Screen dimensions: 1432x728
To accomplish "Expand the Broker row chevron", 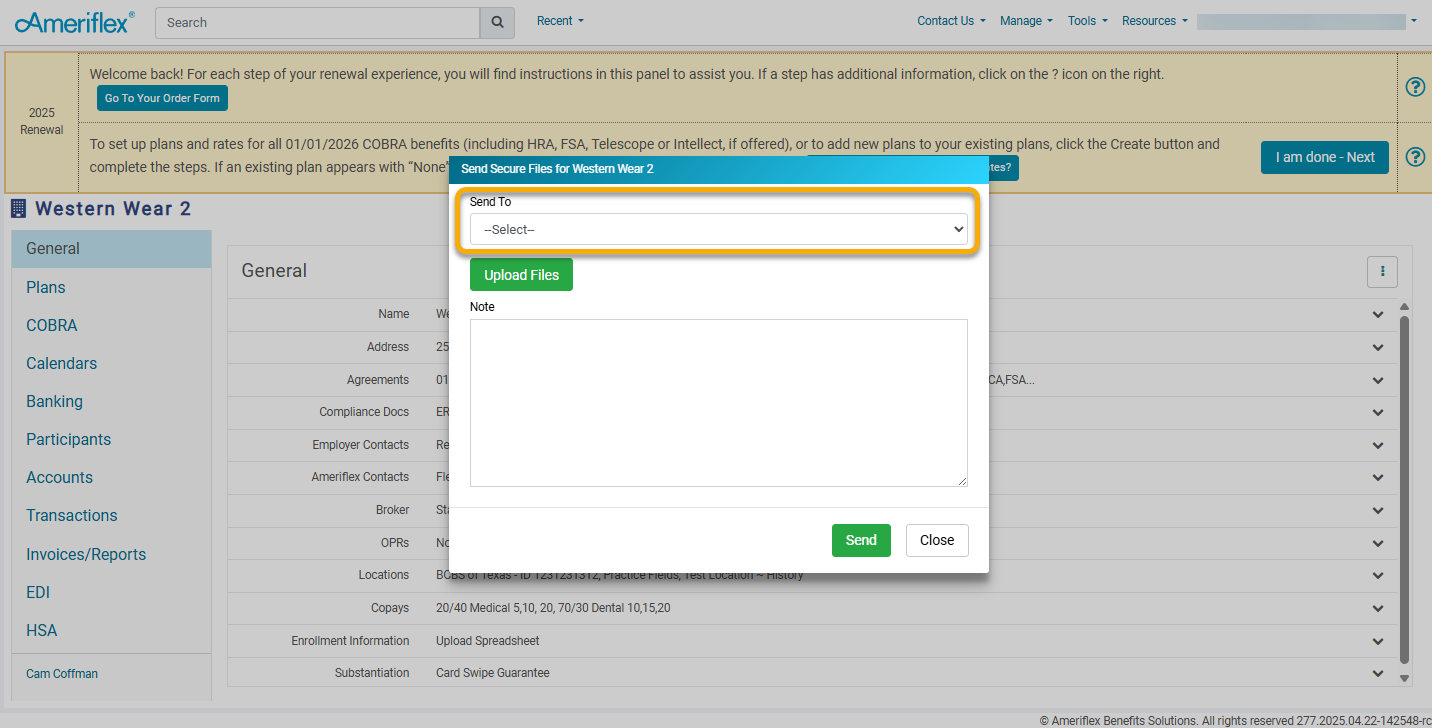I will (x=1378, y=510).
